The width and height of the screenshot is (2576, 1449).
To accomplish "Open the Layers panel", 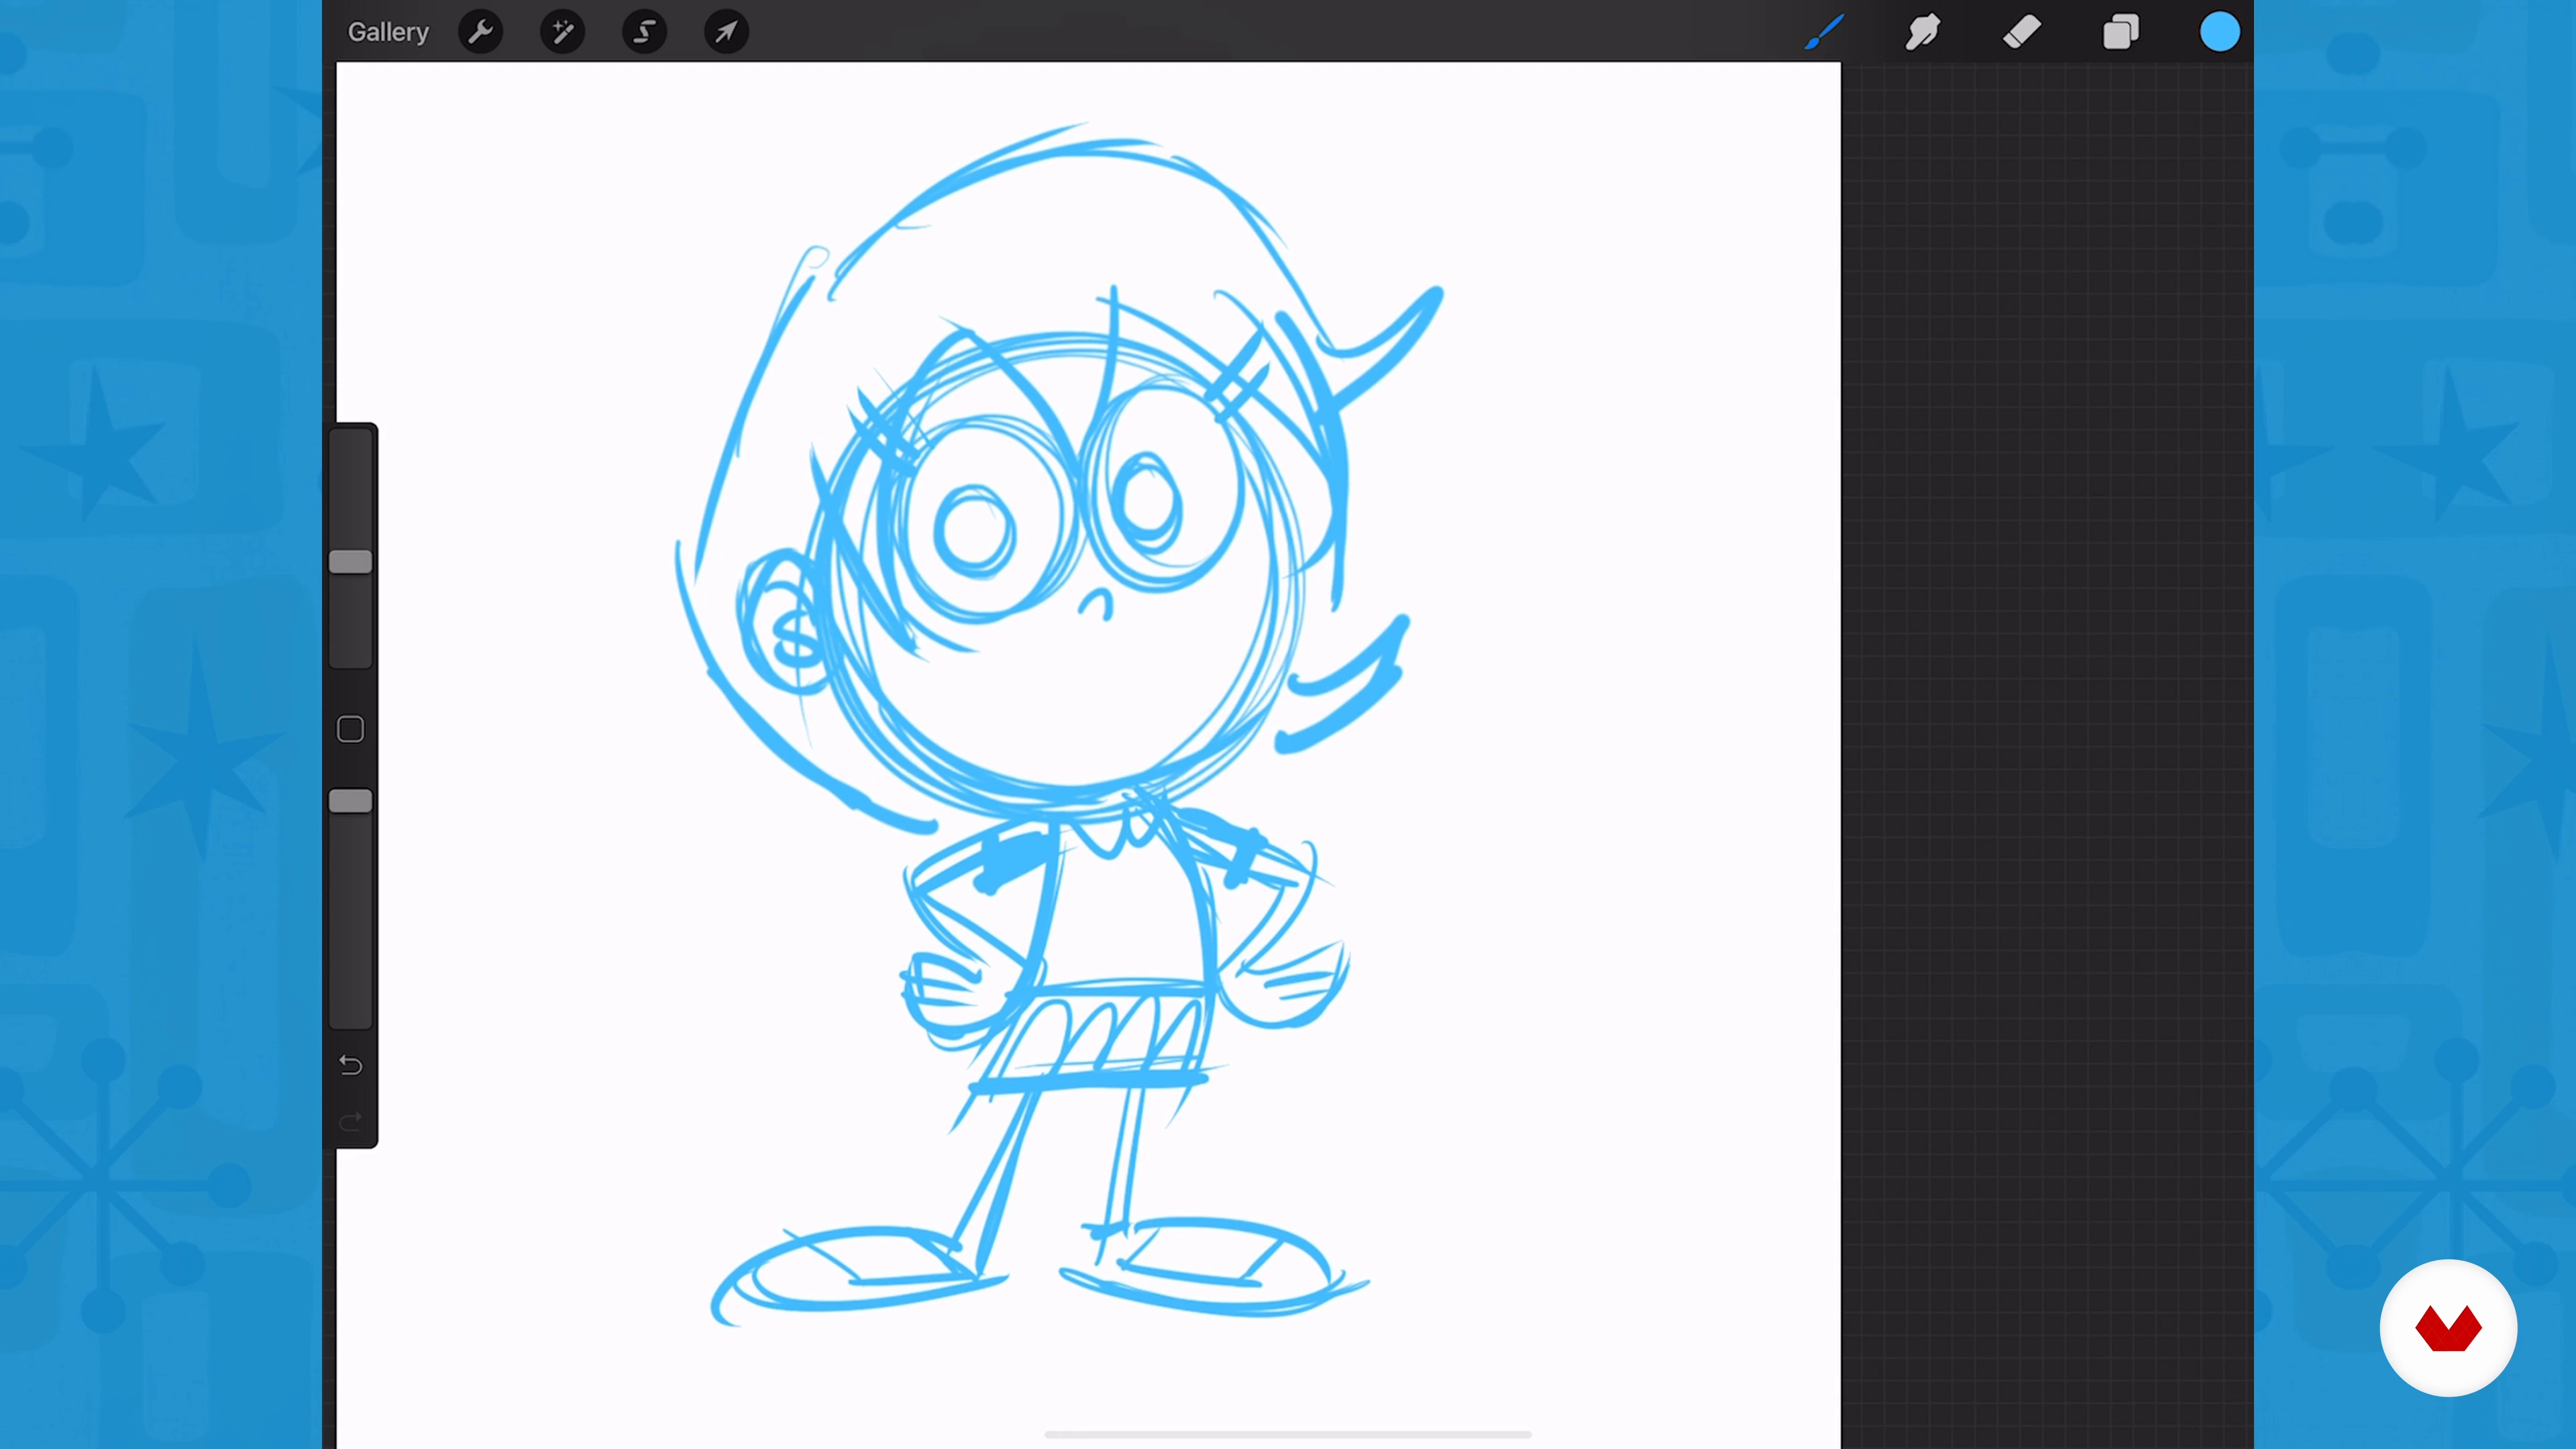I will coord(2120,32).
